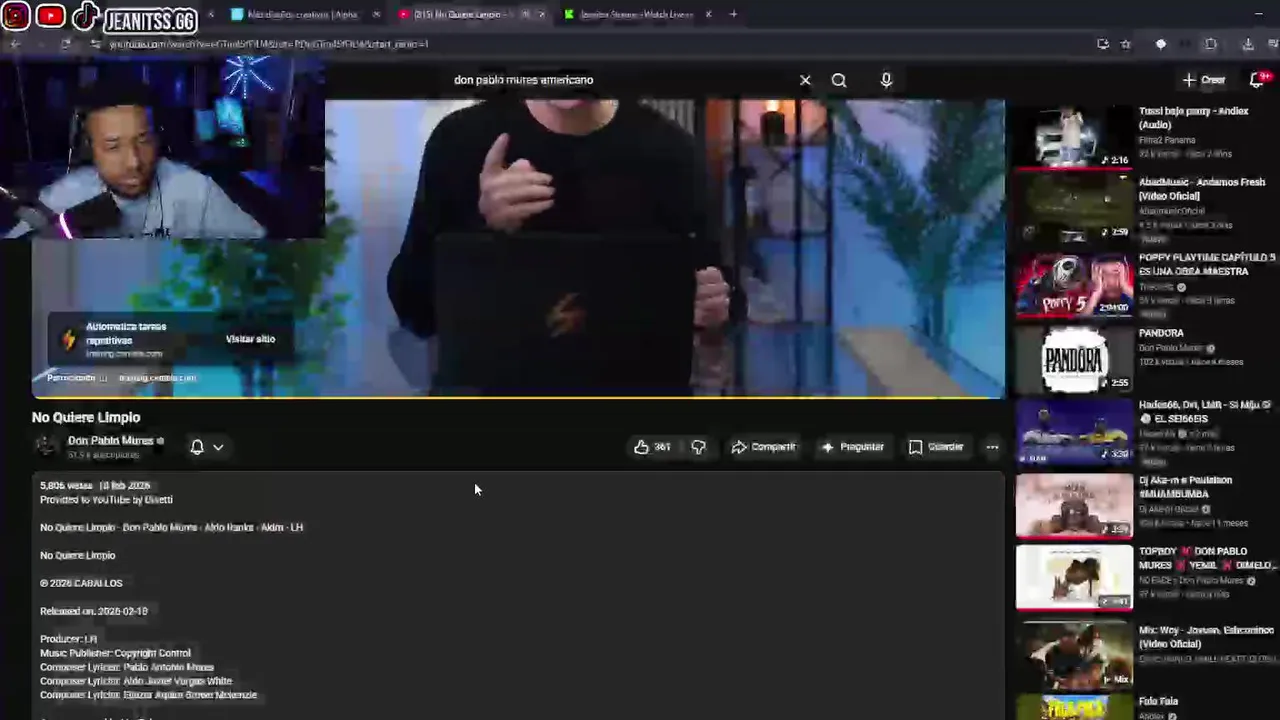Screen dimensions: 1280x720
Task: Save the video with Guardar
Action: pyautogui.click(x=936, y=447)
